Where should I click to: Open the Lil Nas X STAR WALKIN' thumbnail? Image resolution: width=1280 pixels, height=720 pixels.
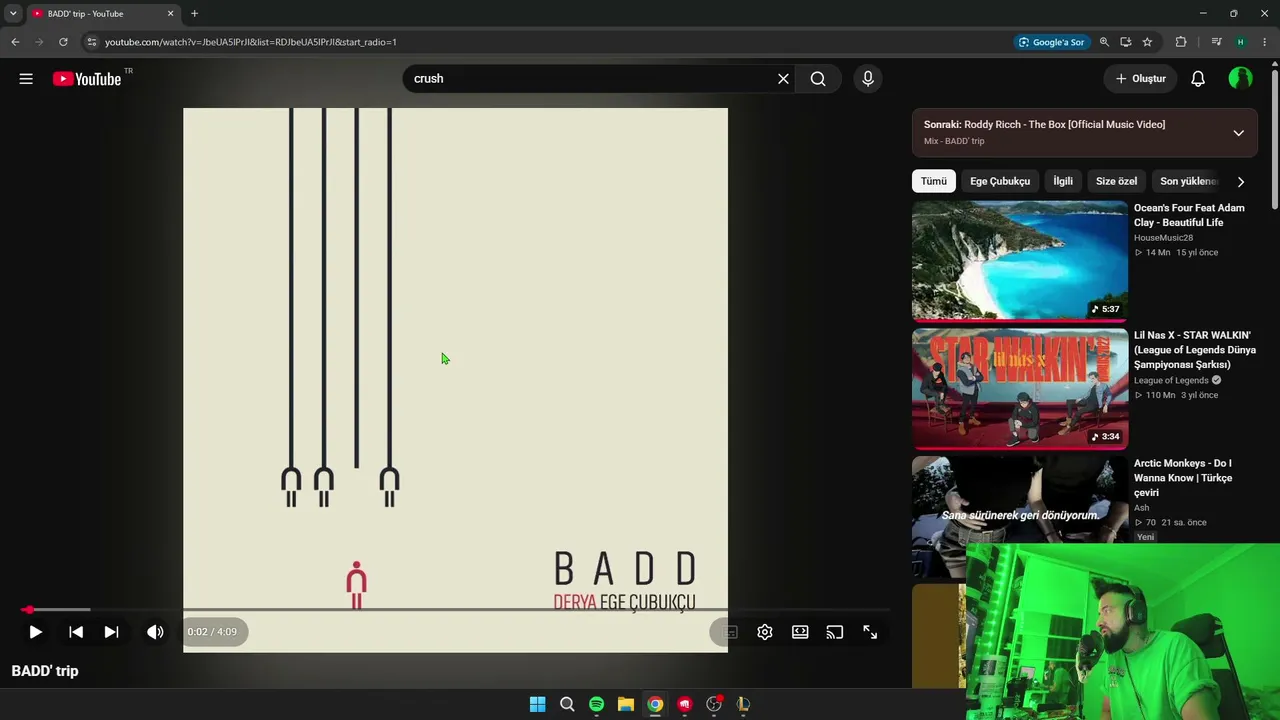1020,389
